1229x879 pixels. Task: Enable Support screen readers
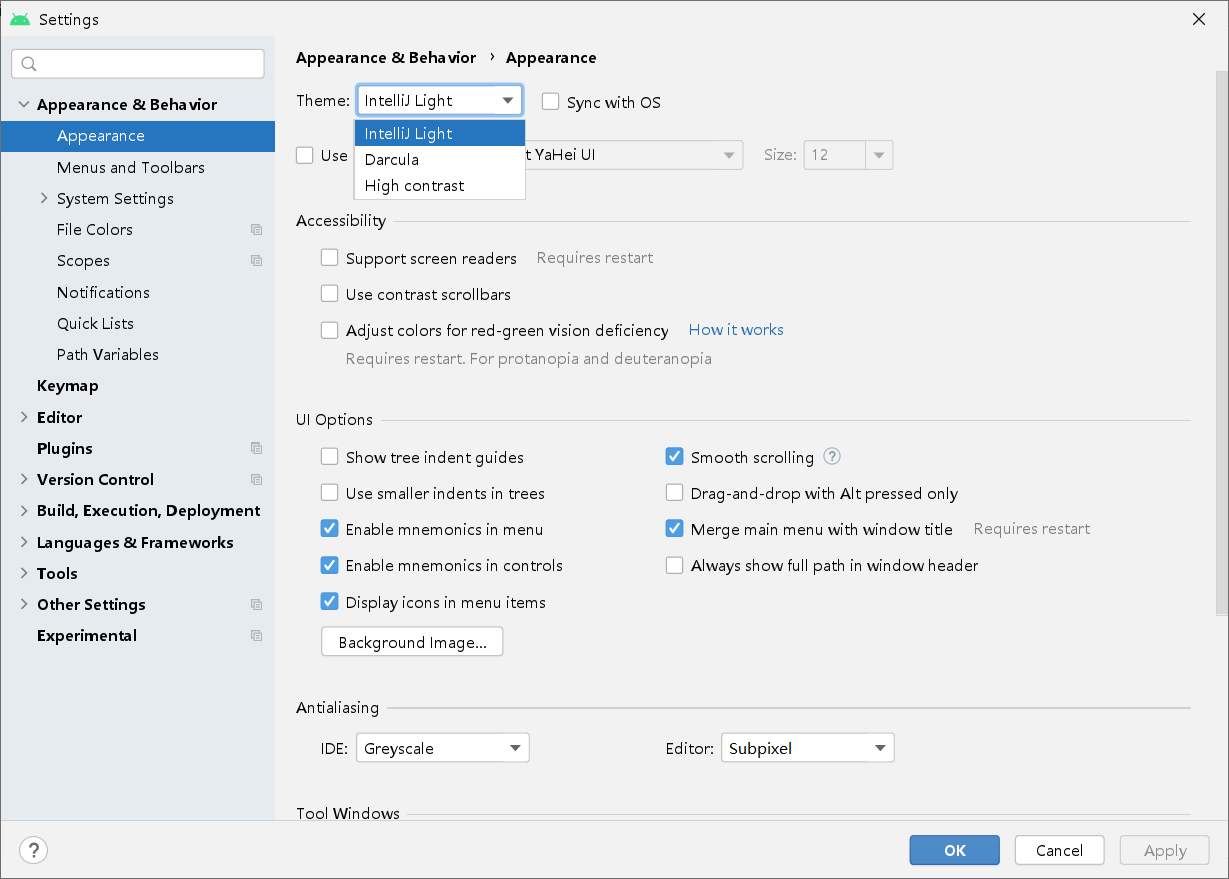pyautogui.click(x=330, y=258)
